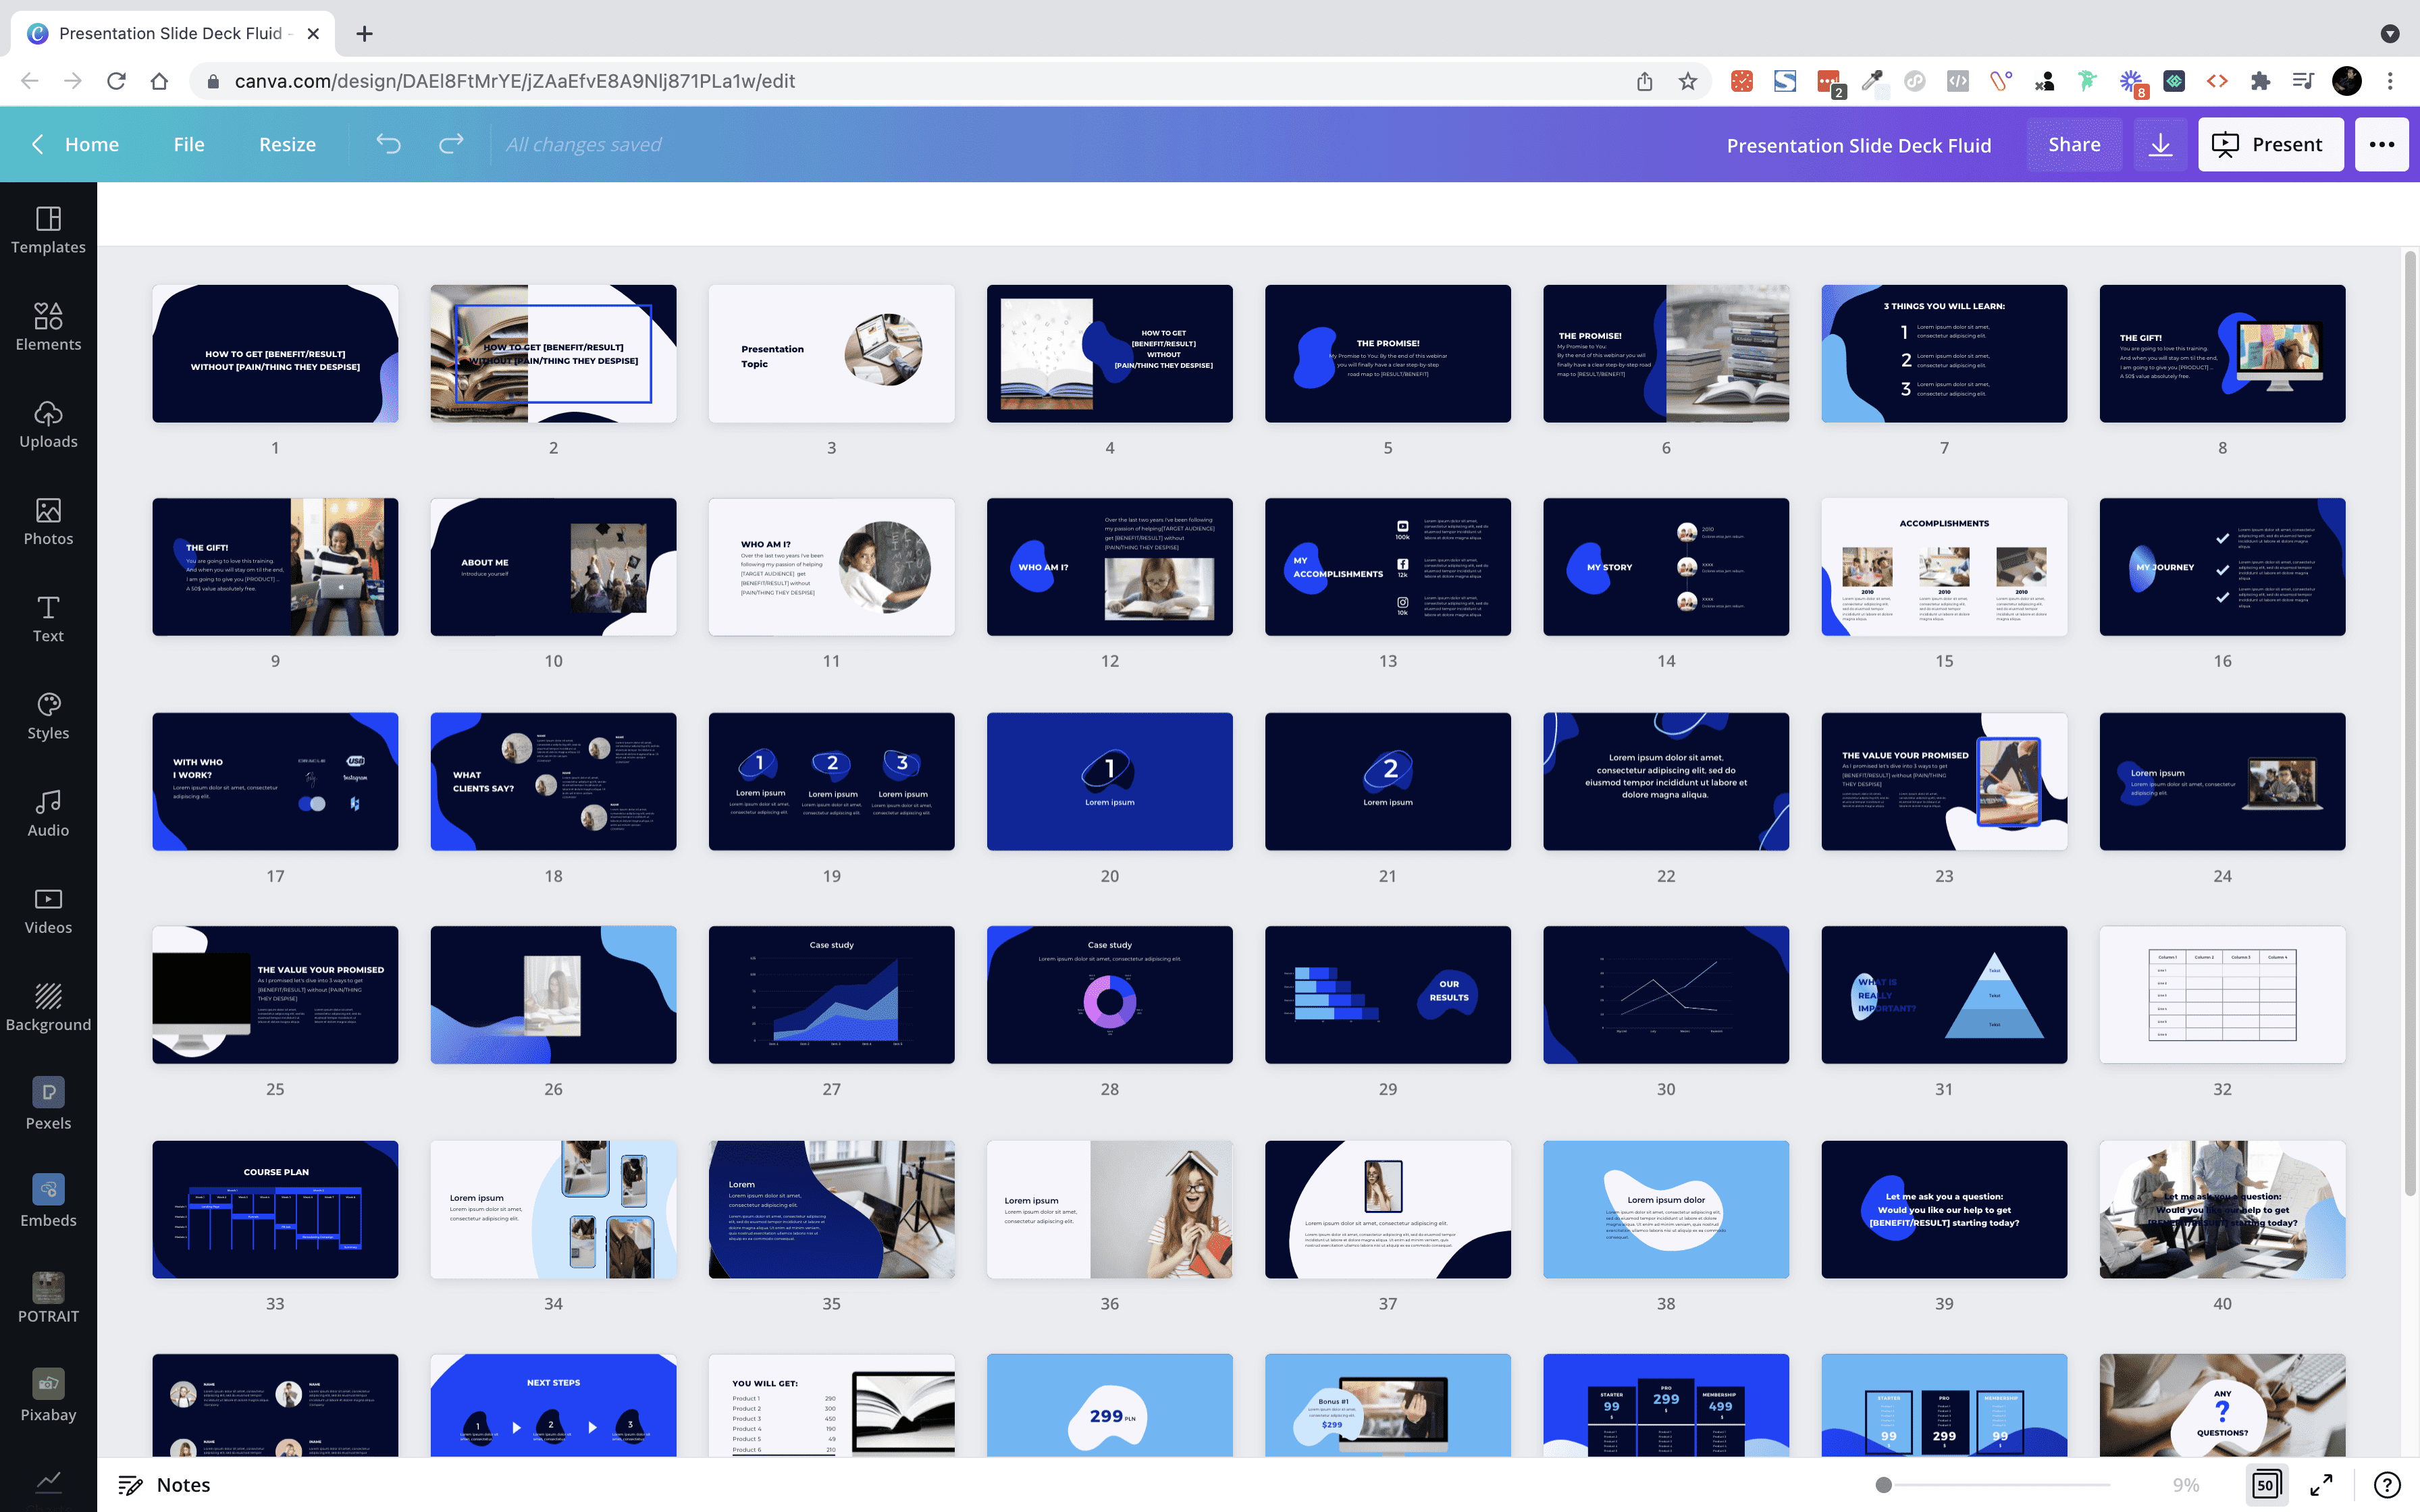
Task: Open the Uploads panel
Action: pos(48,424)
